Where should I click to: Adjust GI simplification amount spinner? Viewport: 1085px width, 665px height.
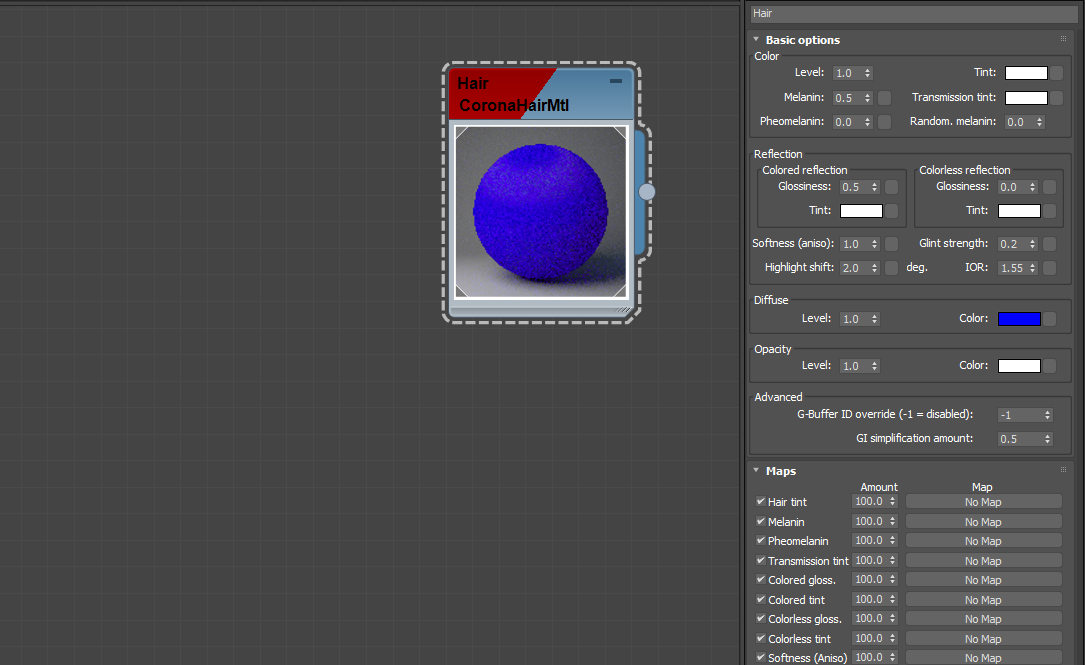click(1048, 439)
